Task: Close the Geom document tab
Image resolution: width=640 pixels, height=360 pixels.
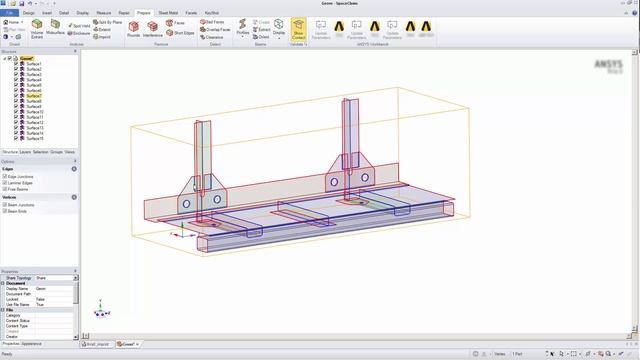Action: (x=138, y=344)
